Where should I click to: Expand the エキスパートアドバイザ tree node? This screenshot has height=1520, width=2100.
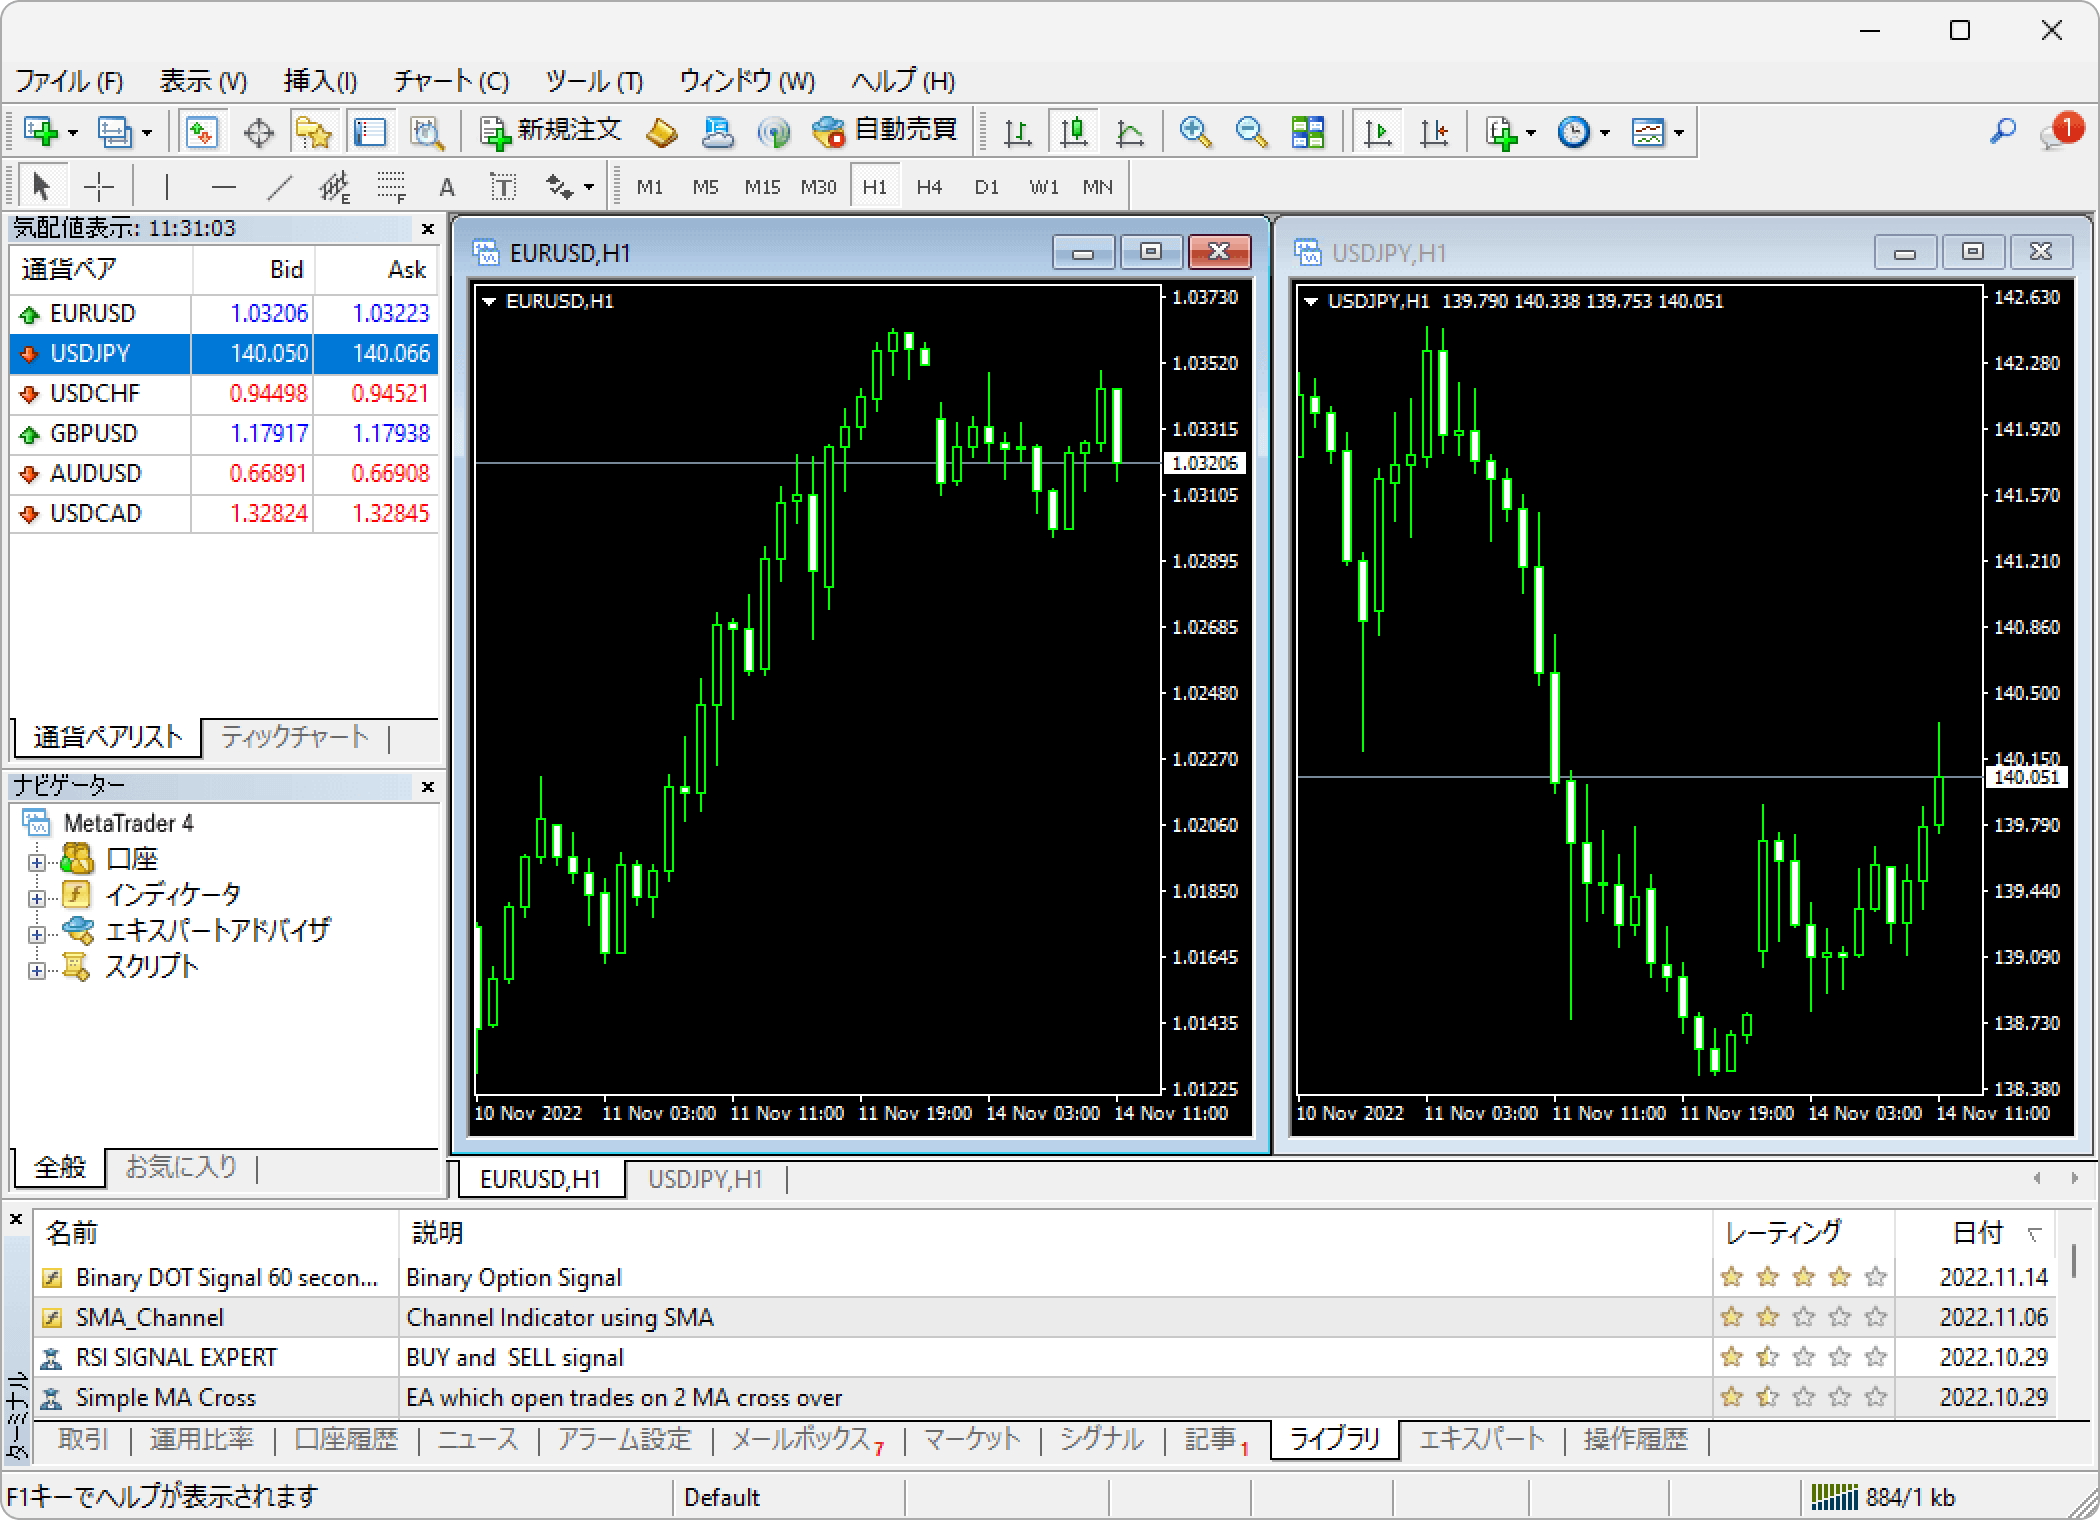36,934
